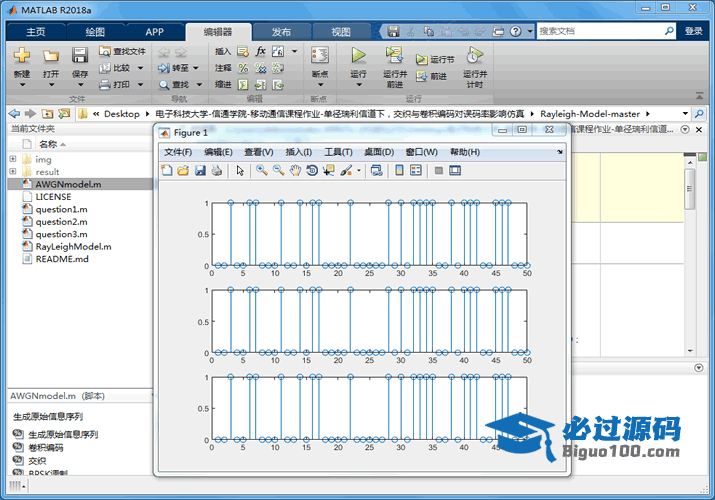715x500 pixels.
Task: Click the 搜索文档 search documentation field
Action: (600, 31)
